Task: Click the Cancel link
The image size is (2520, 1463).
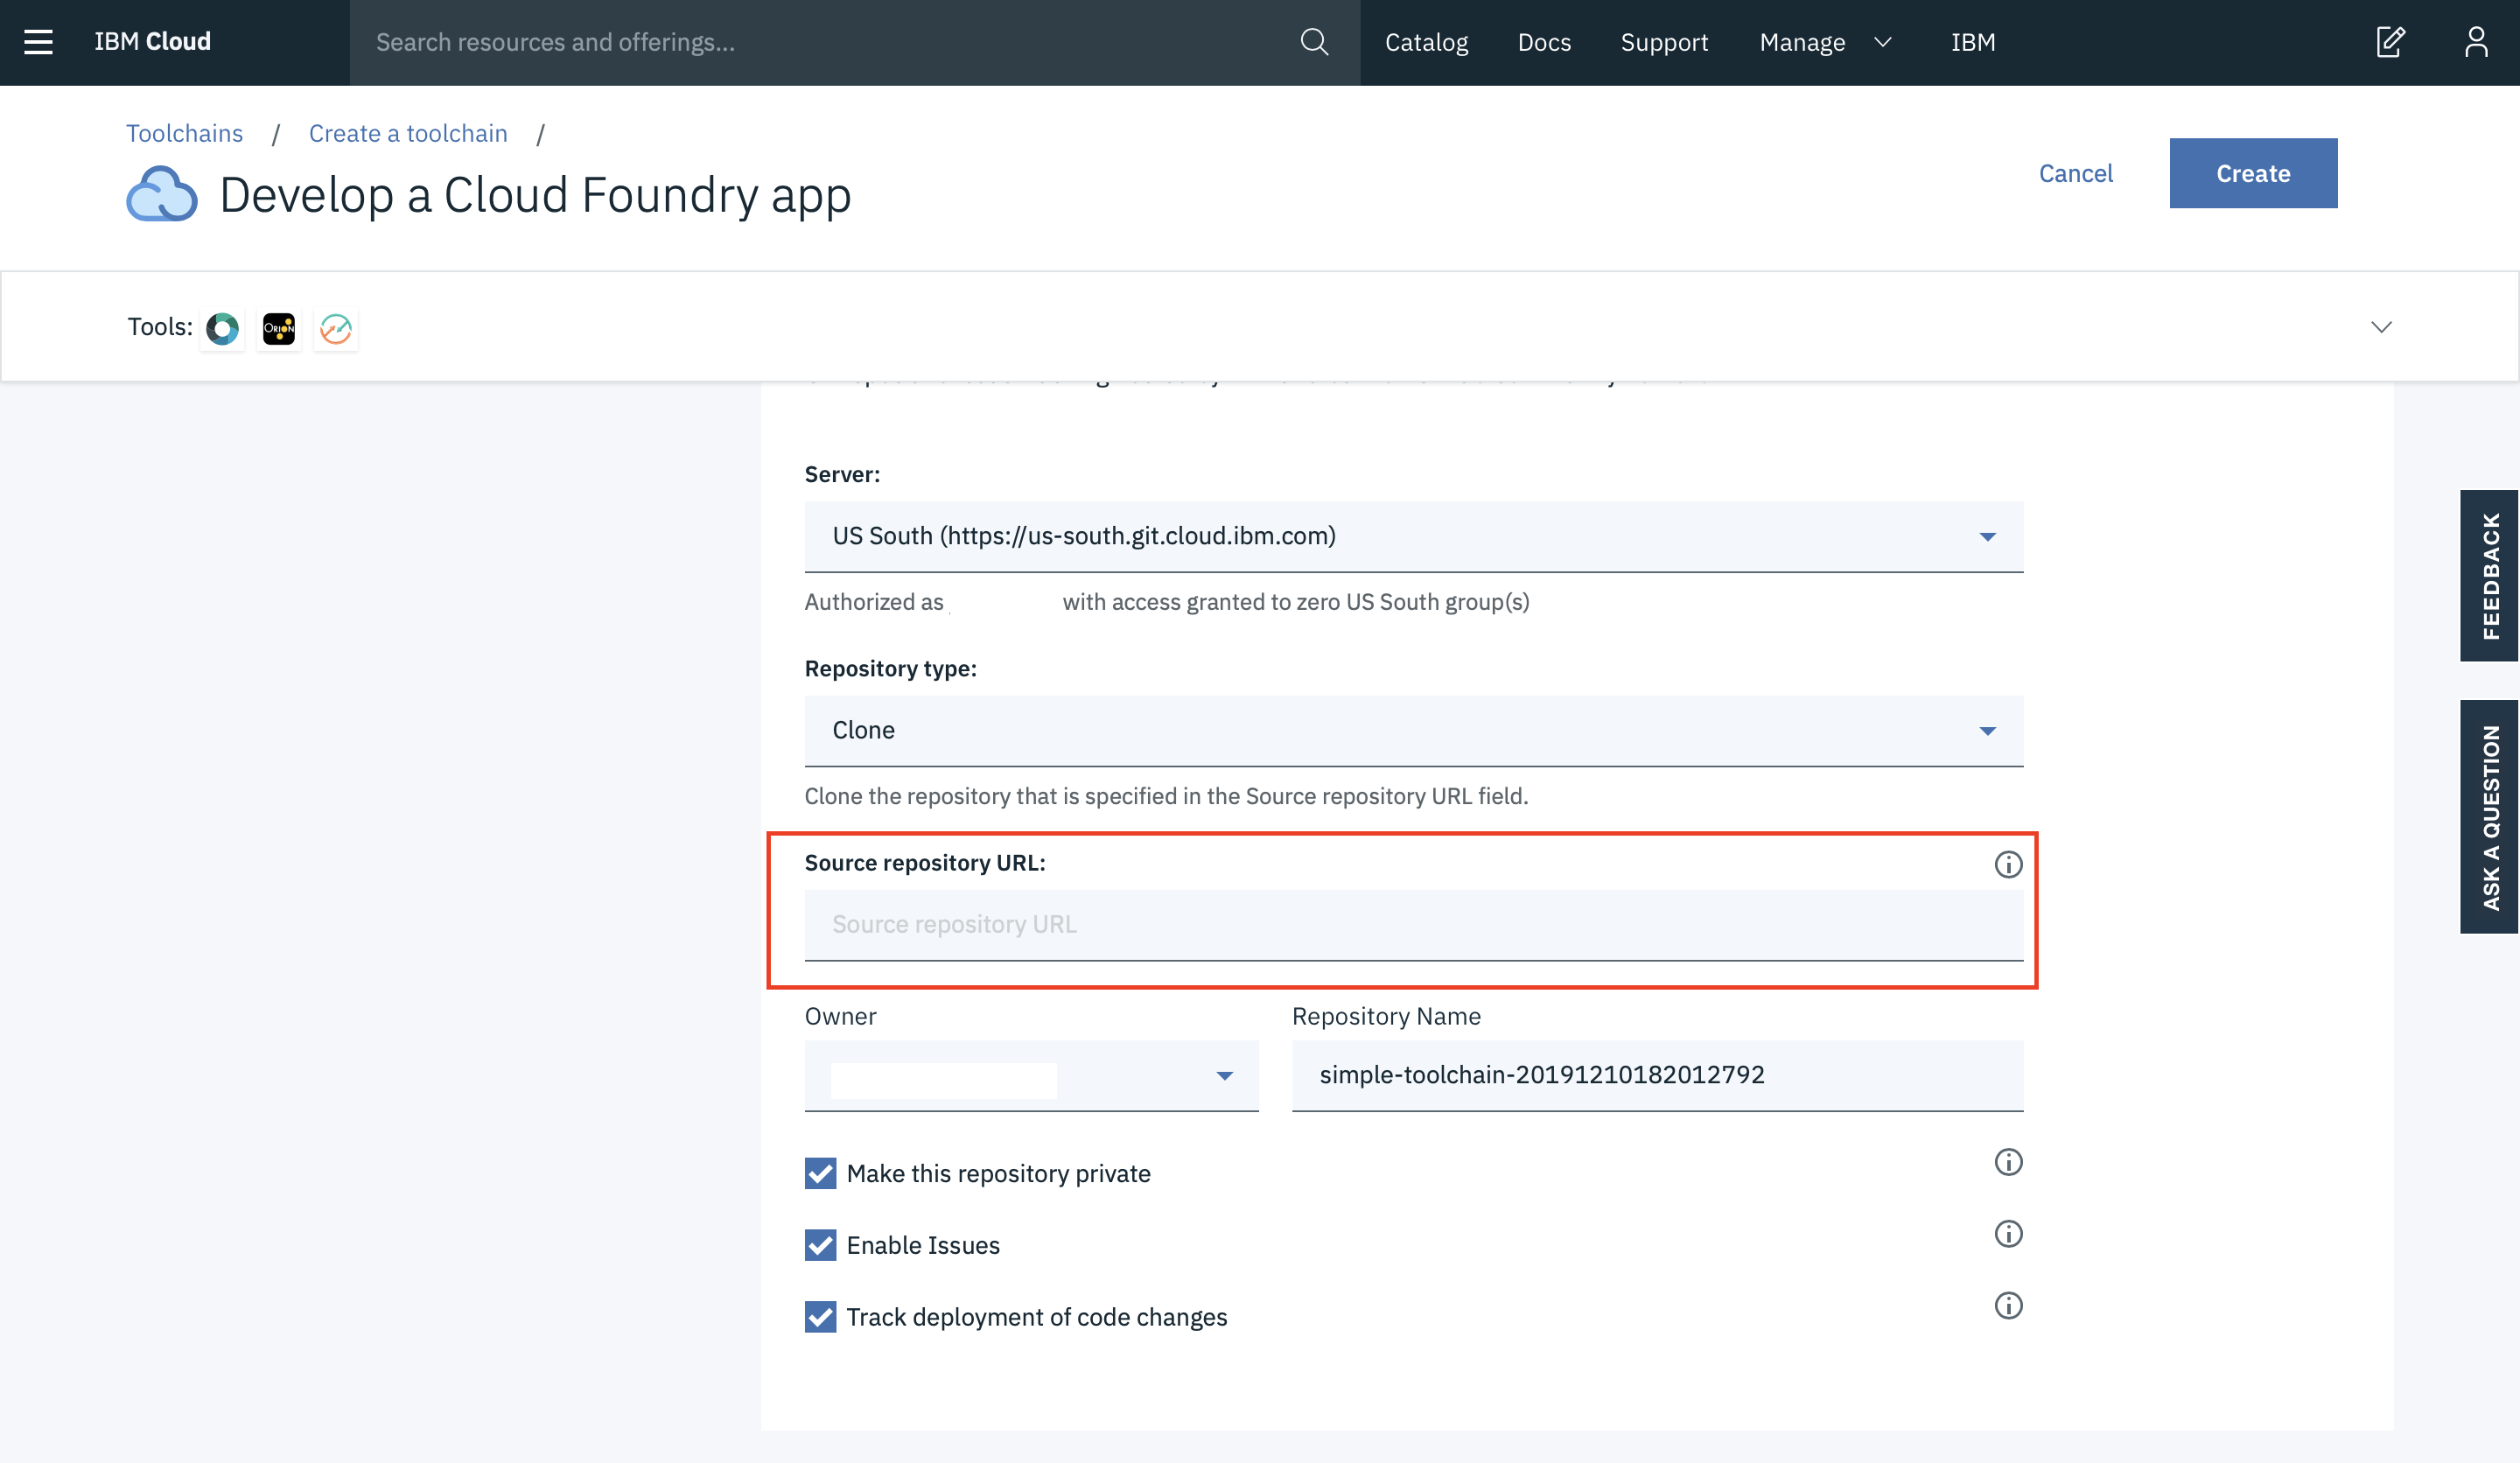Action: pyautogui.click(x=2075, y=173)
